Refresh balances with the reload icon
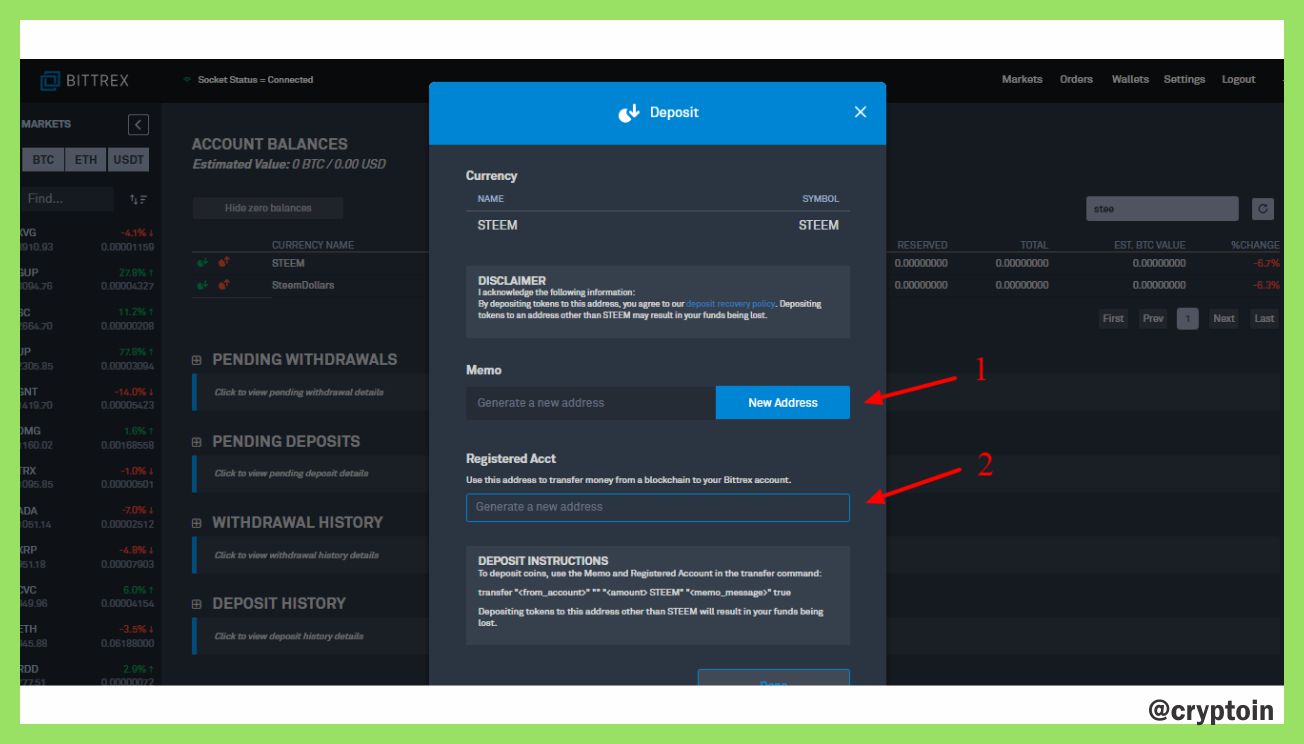This screenshot has height=744, width=1304. (1263, 209)
